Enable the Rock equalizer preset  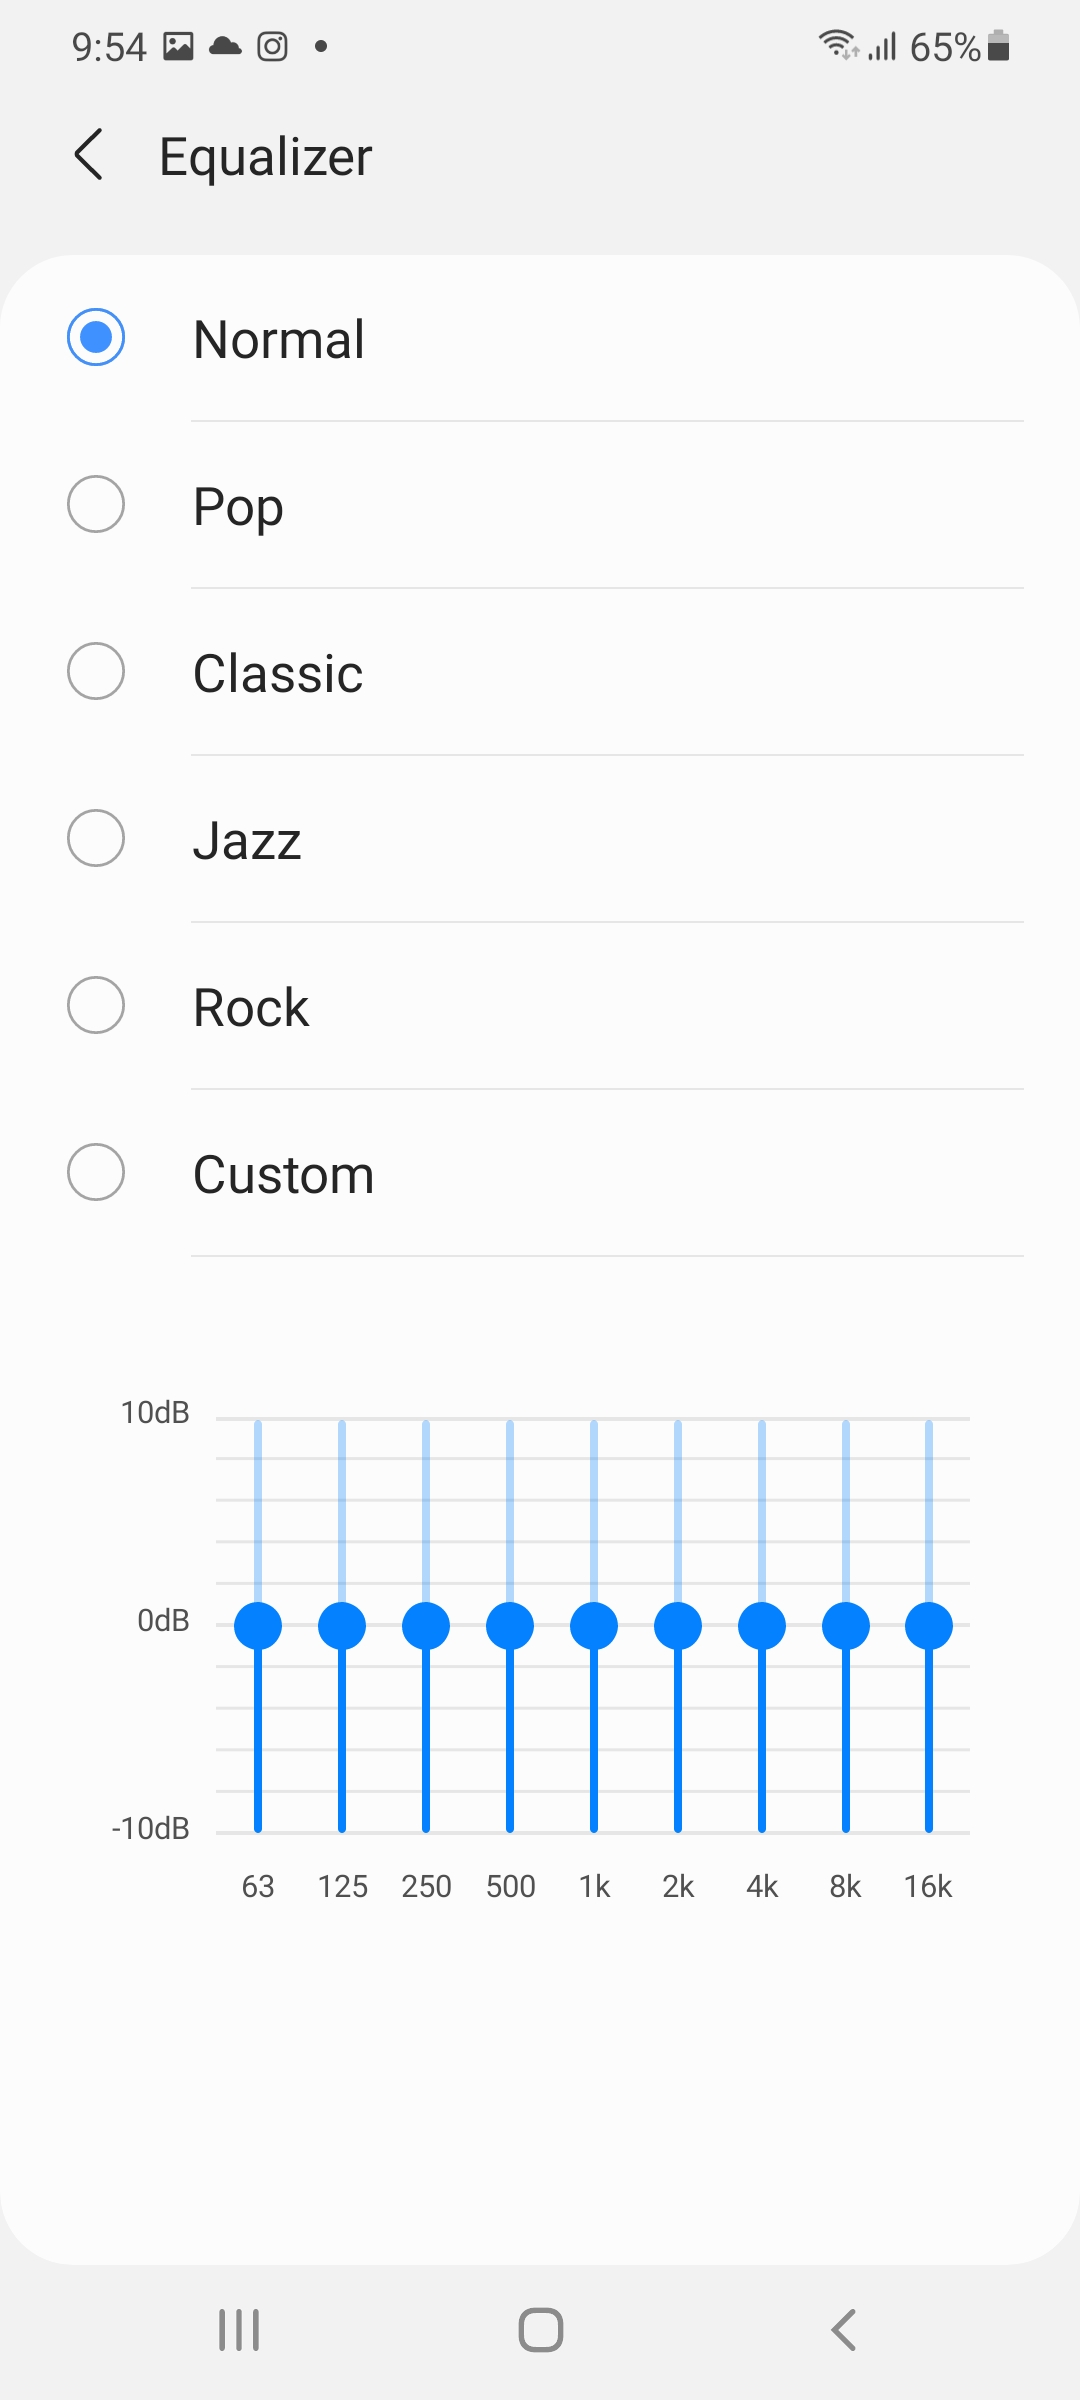point(96,1005)
